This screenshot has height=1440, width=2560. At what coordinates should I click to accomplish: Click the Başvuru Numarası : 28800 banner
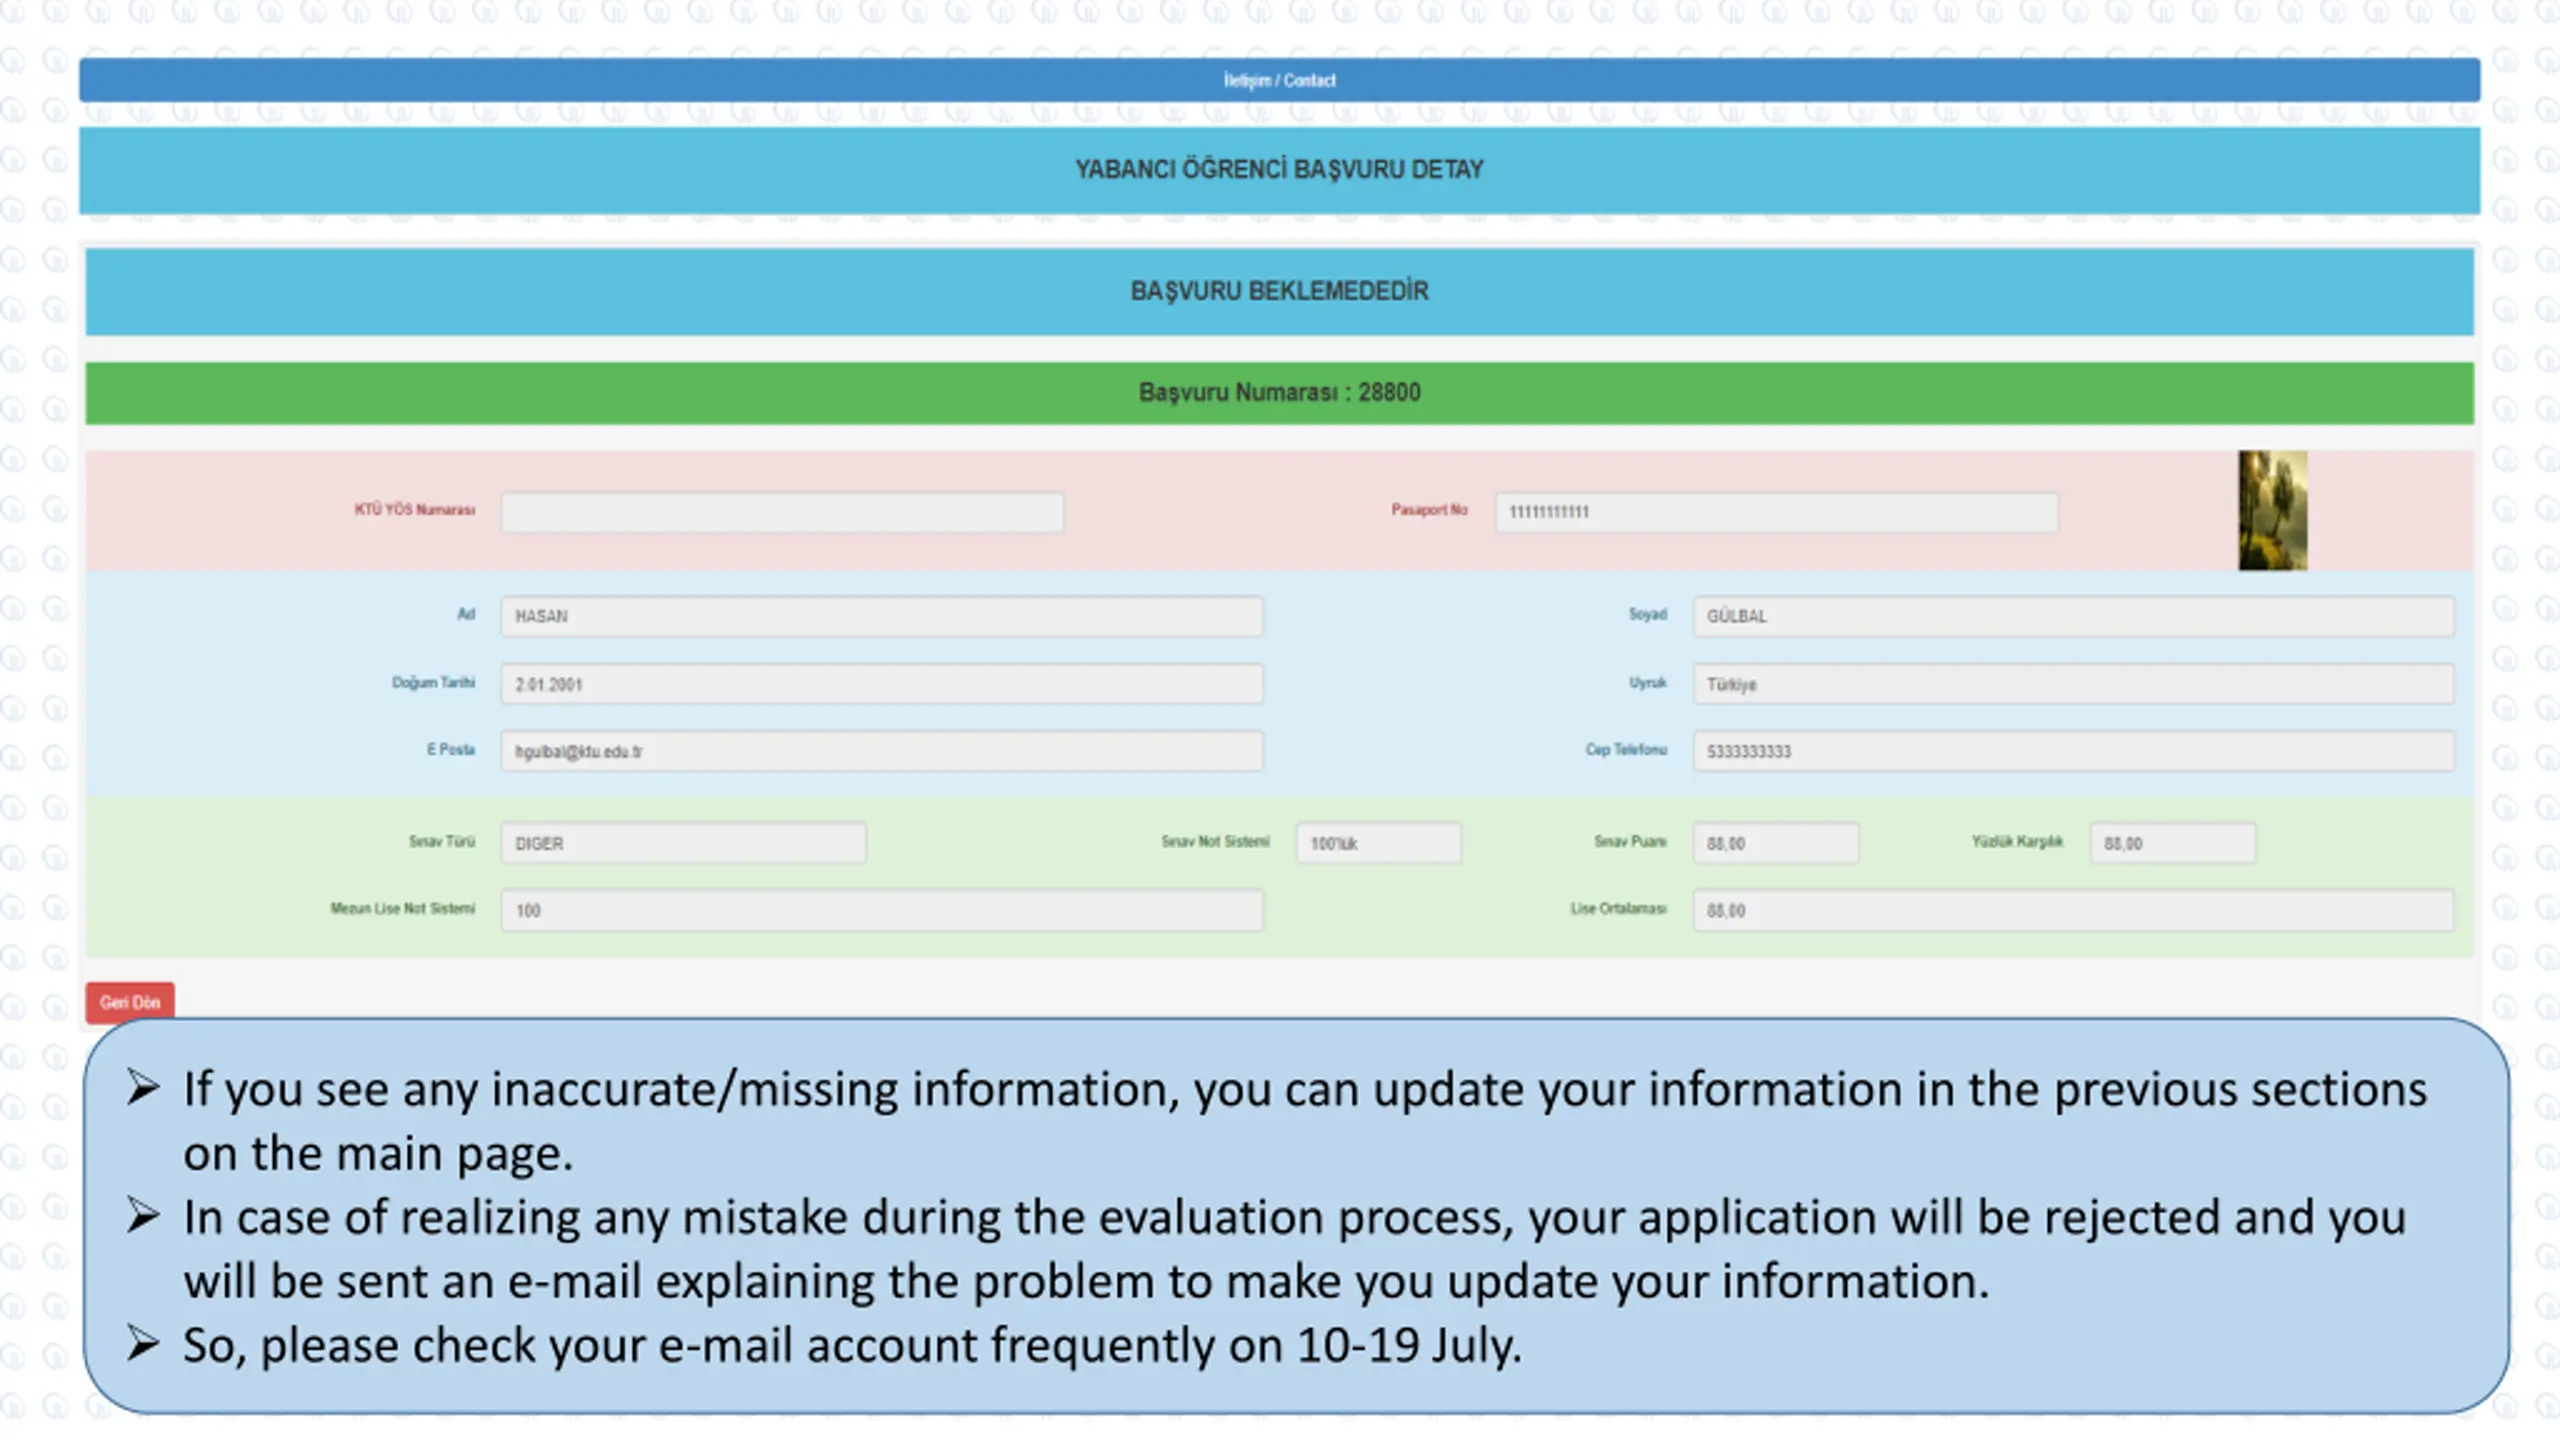[1279, 392]
